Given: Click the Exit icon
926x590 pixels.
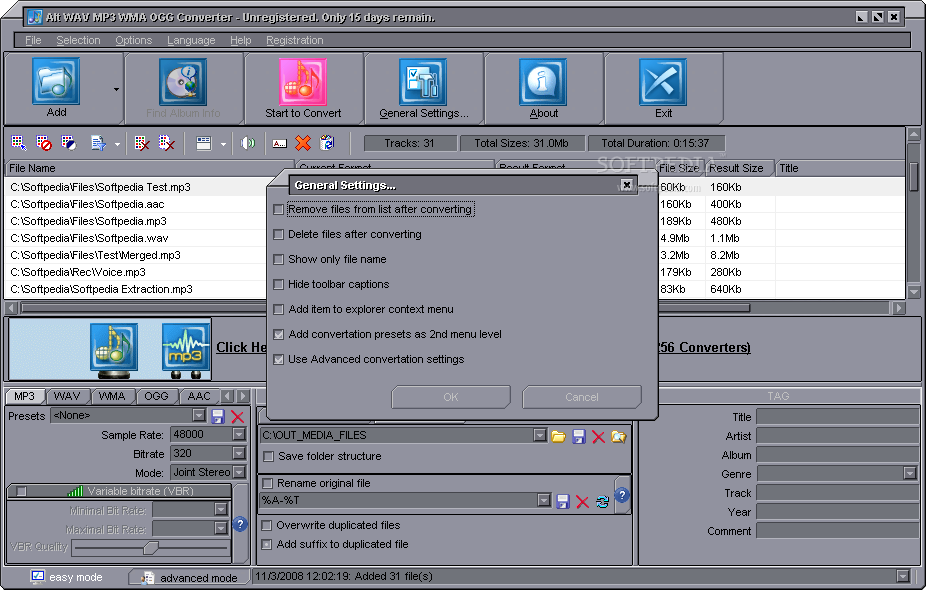Looking at the screenshot, I should [663, 82].
